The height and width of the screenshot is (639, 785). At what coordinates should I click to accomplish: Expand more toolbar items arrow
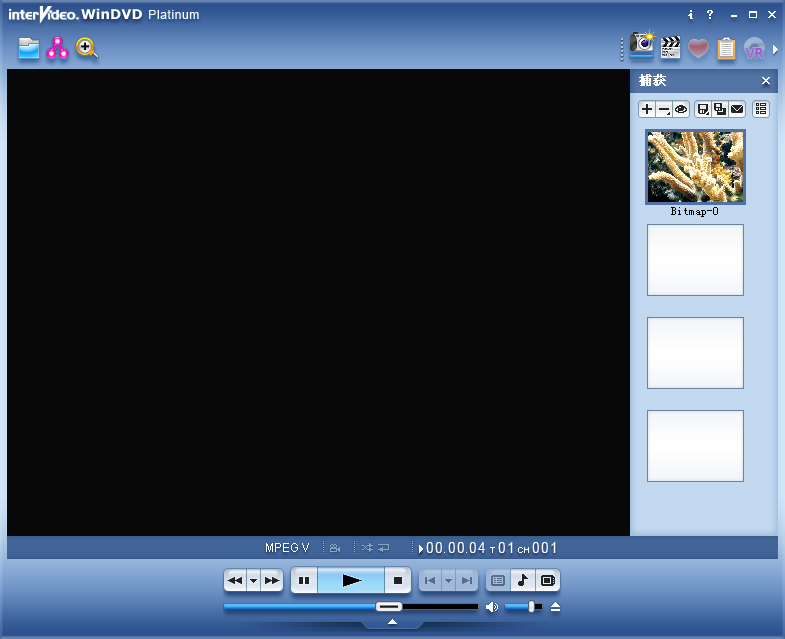coord(775,50)
